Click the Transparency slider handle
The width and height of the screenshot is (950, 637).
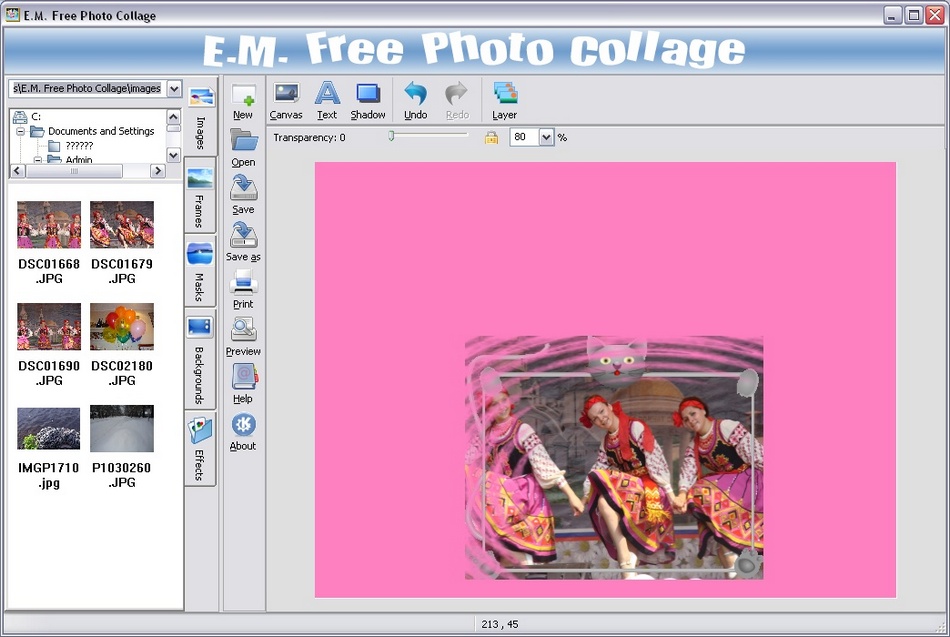[391, 136]
